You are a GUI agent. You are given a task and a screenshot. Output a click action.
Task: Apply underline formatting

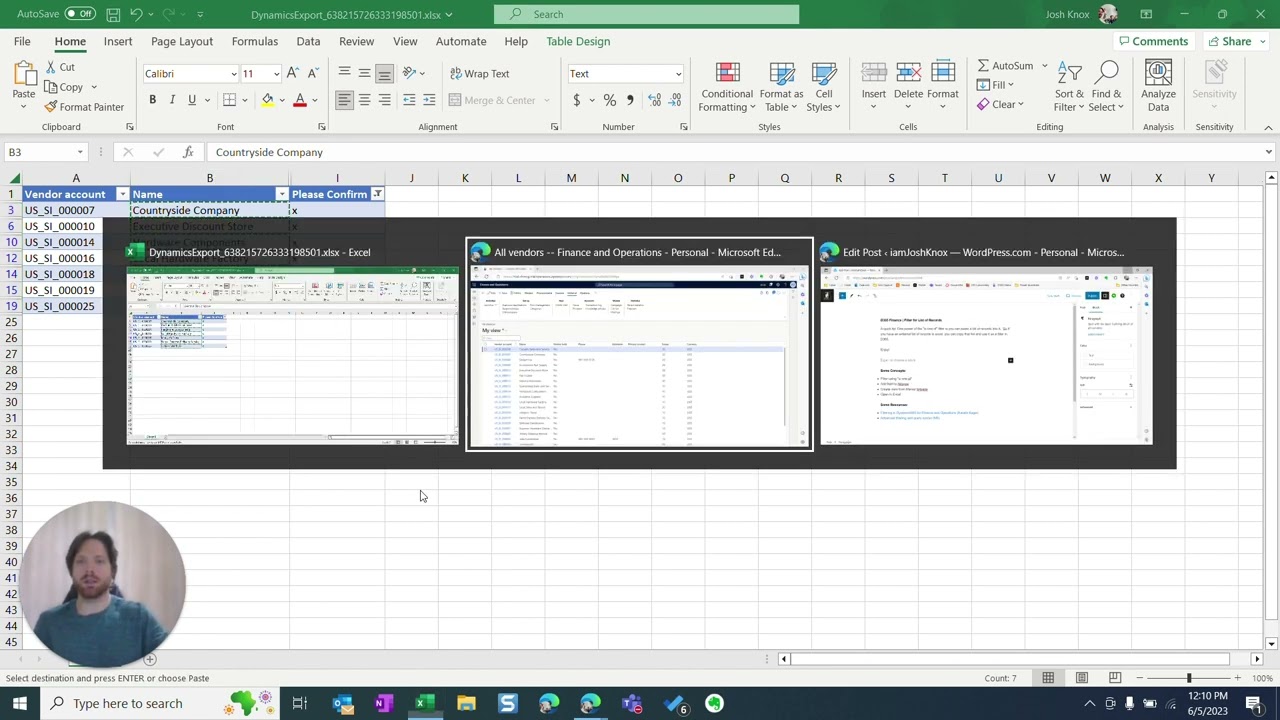191,100
